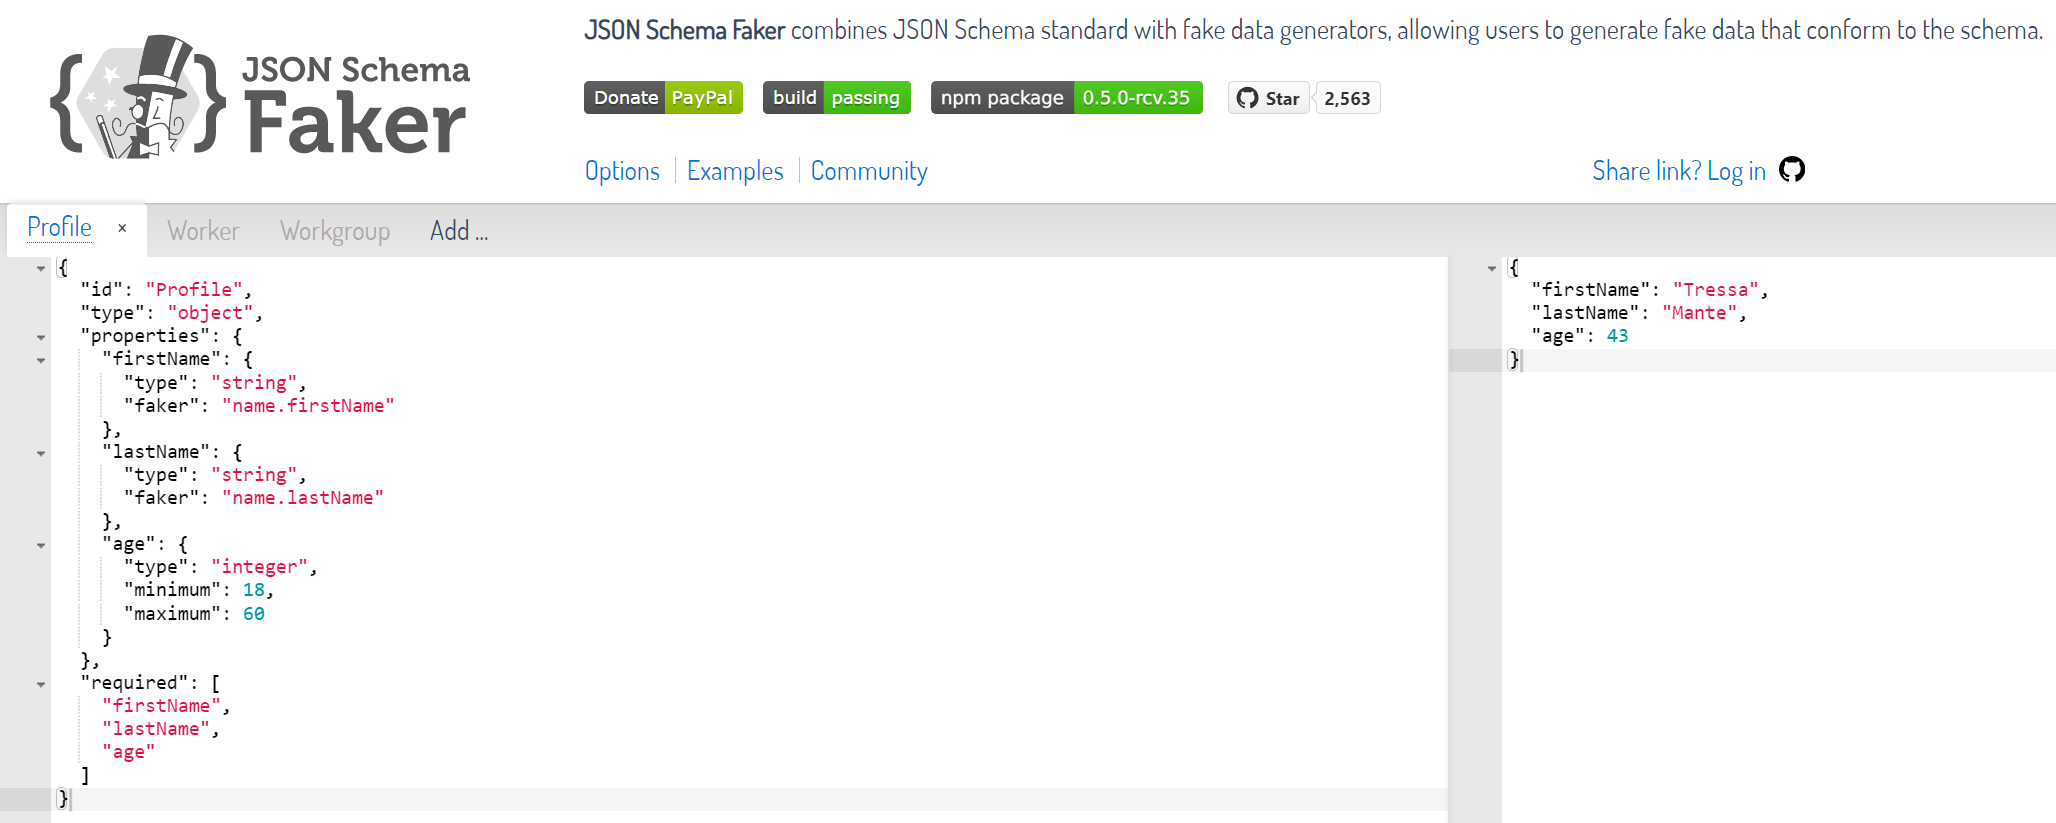The height and width of the screenshot is (823, 2056).
Task: Collapse the "required" array
Action: pos(41,684)
